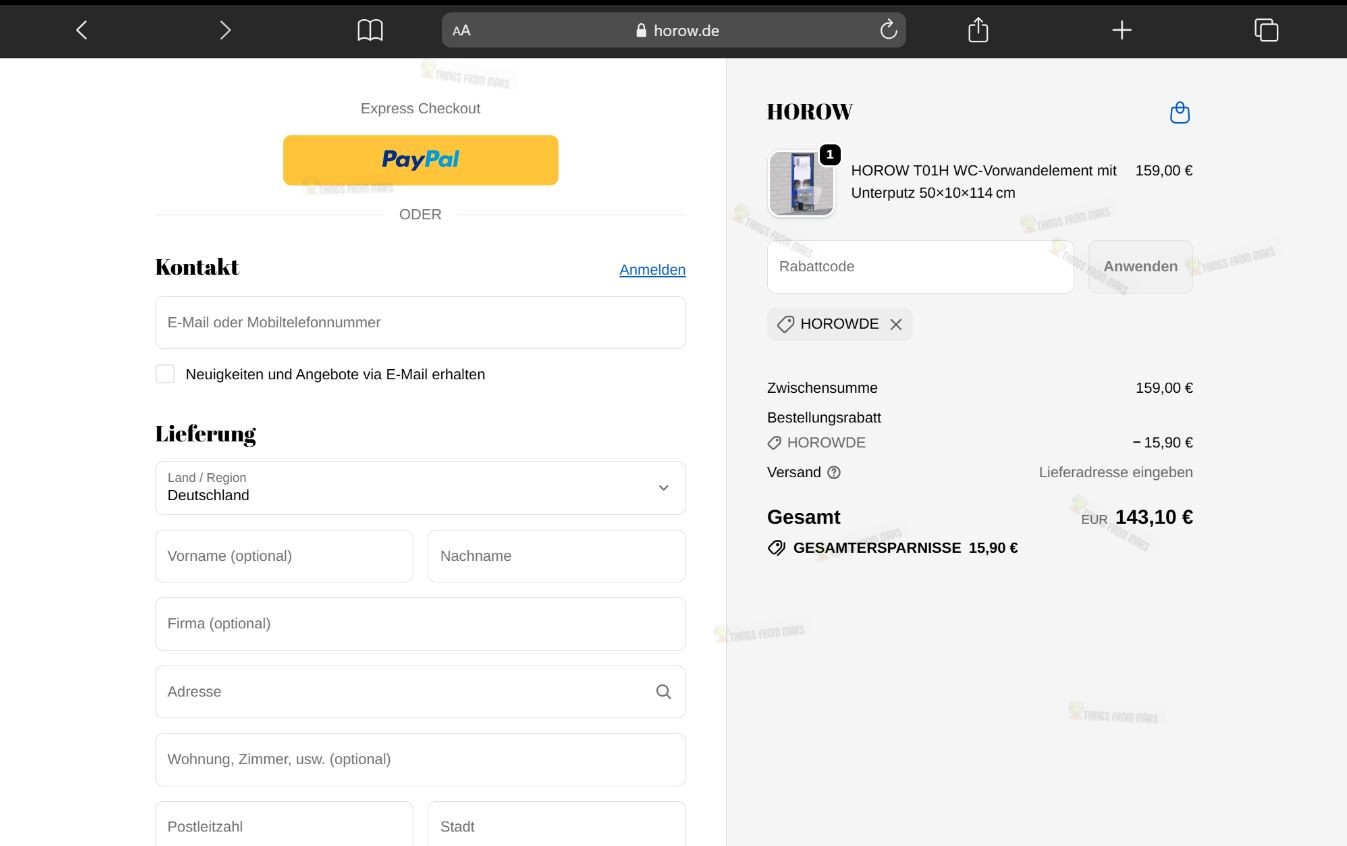Click the Gesamt amount 143,10 €
The image size is (1347, 846).
pyautogui.click(x=1154, y=517)
